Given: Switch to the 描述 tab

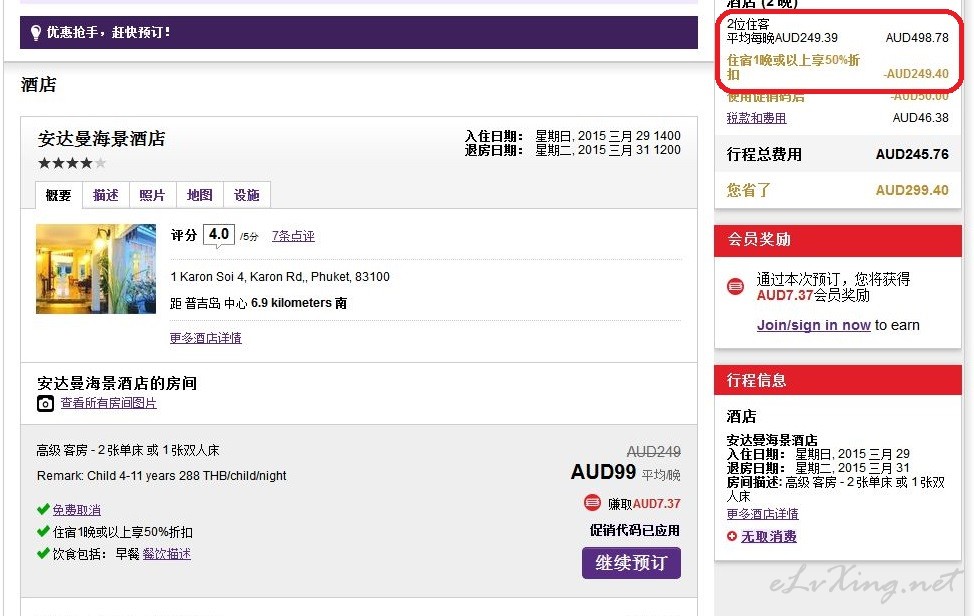Looking at the screenshot, I should pos(106,195).
